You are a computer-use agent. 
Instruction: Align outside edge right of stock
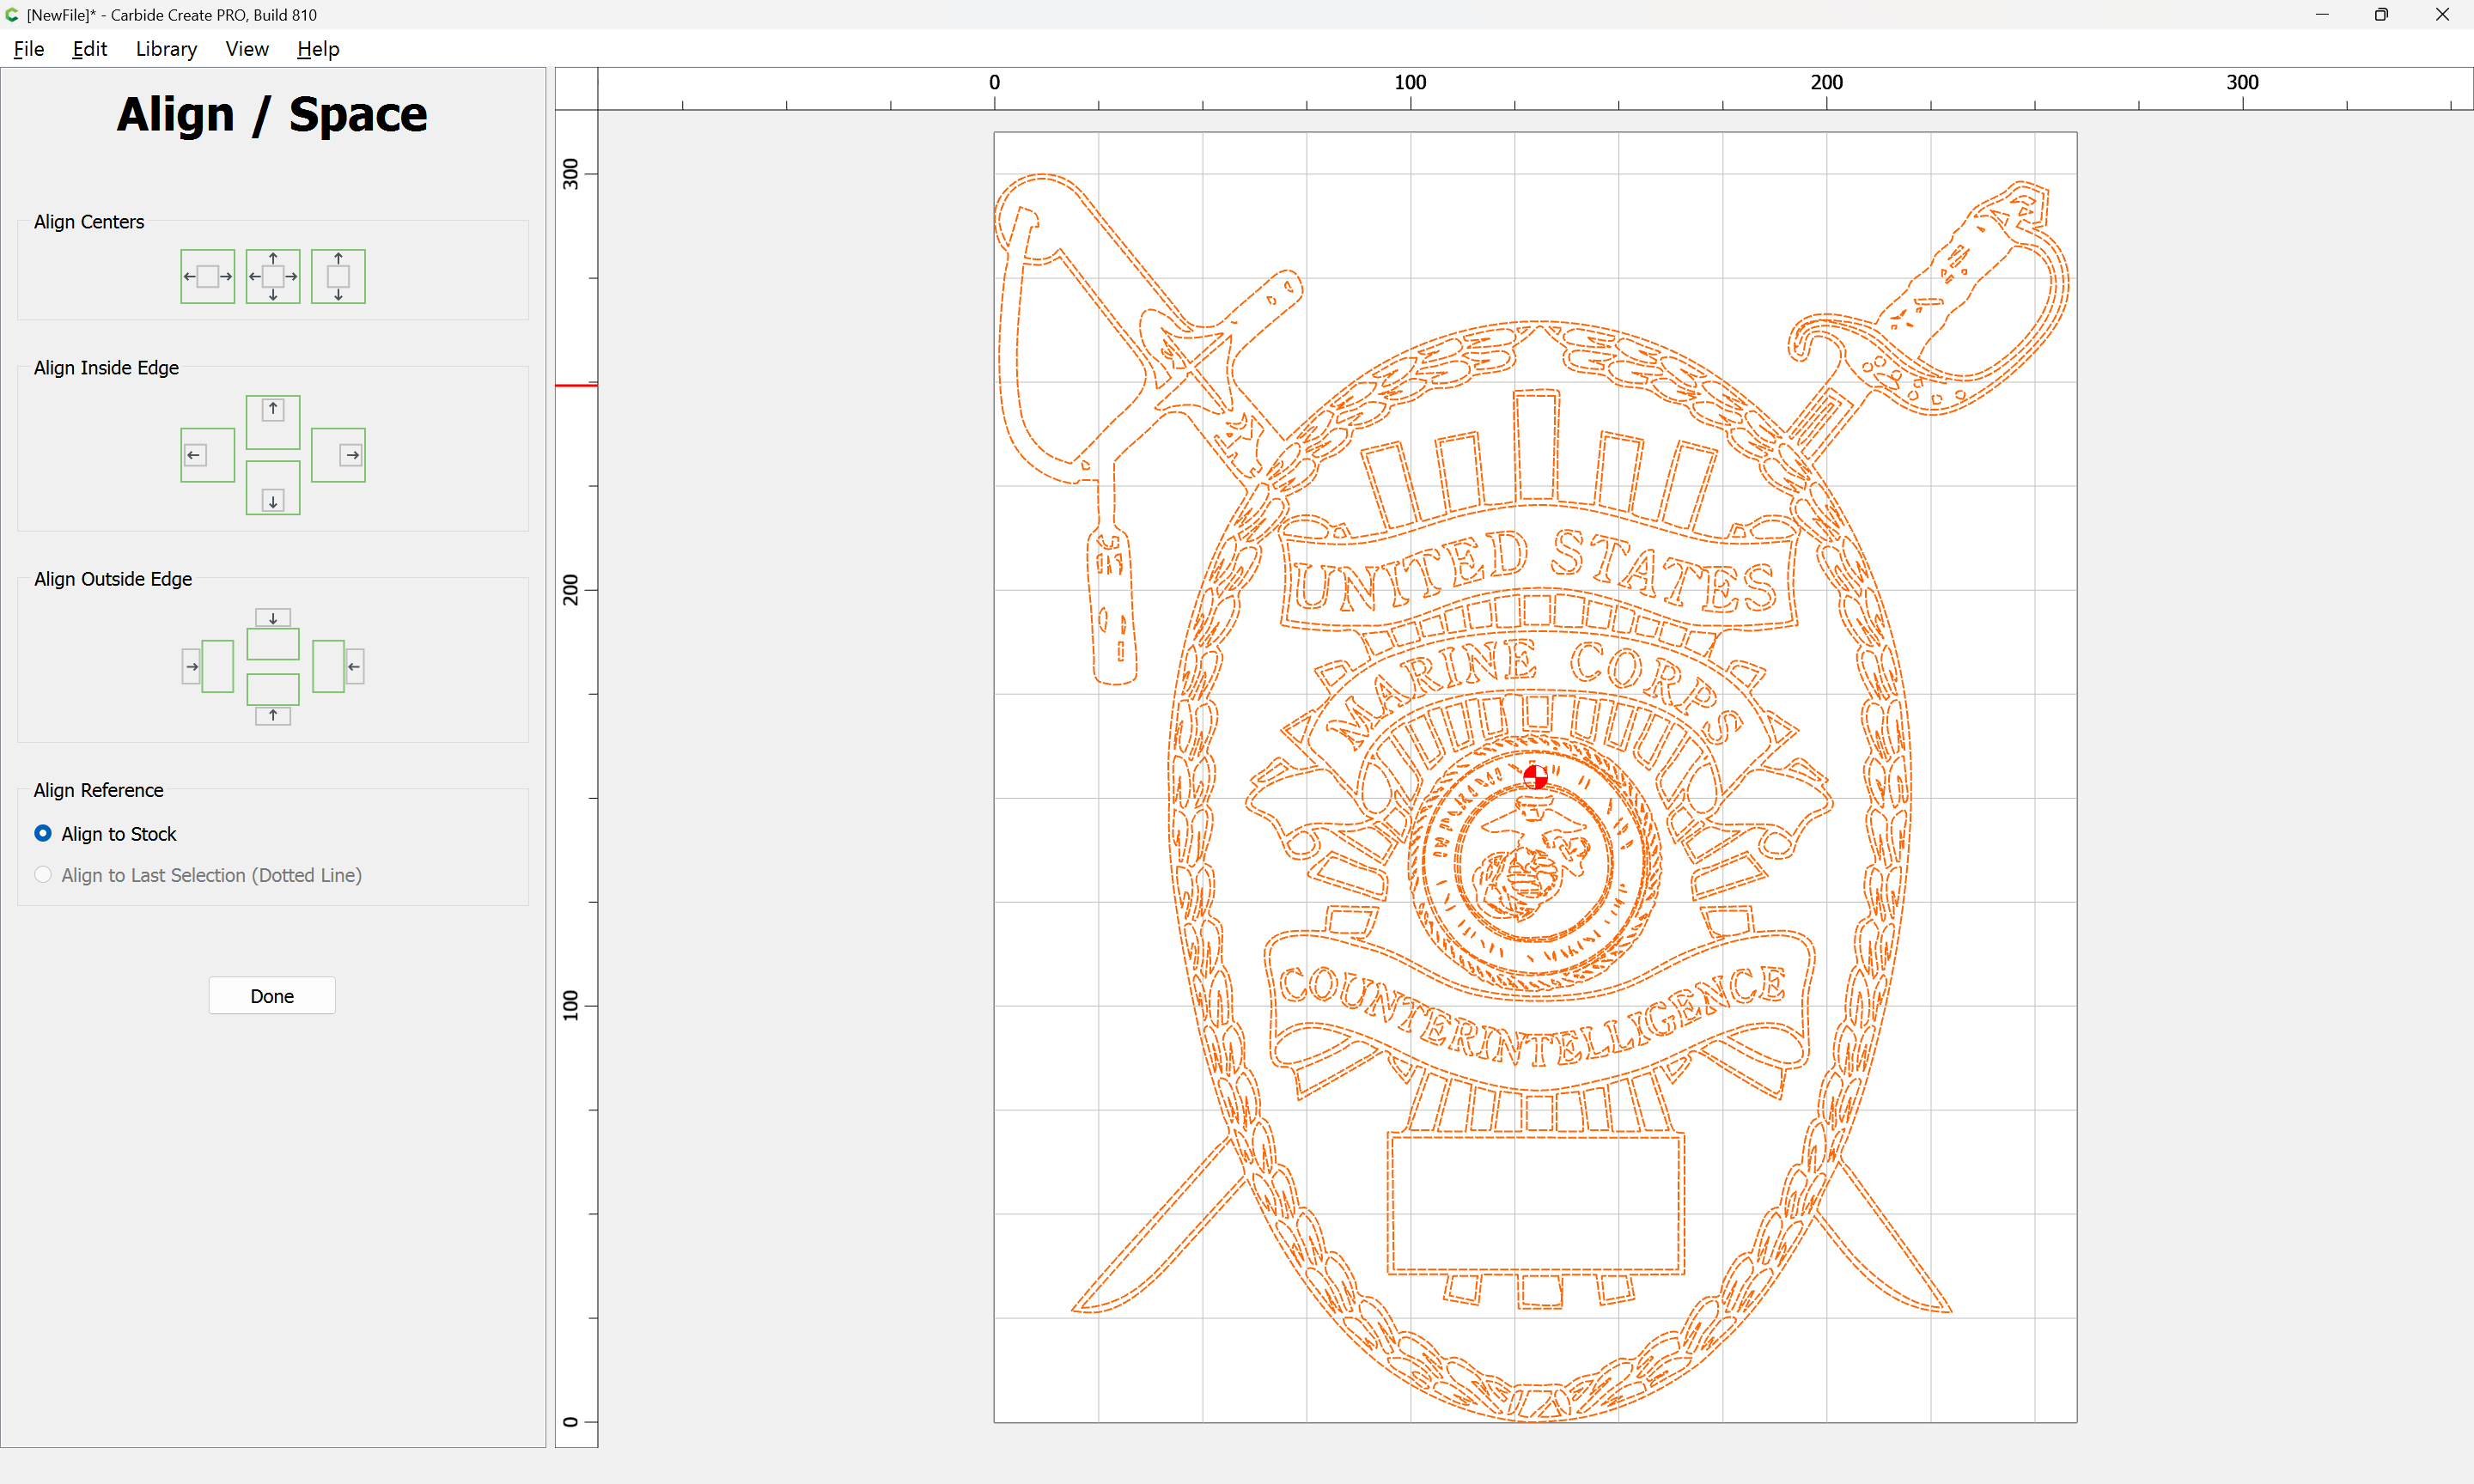click(x=338, y=666)
